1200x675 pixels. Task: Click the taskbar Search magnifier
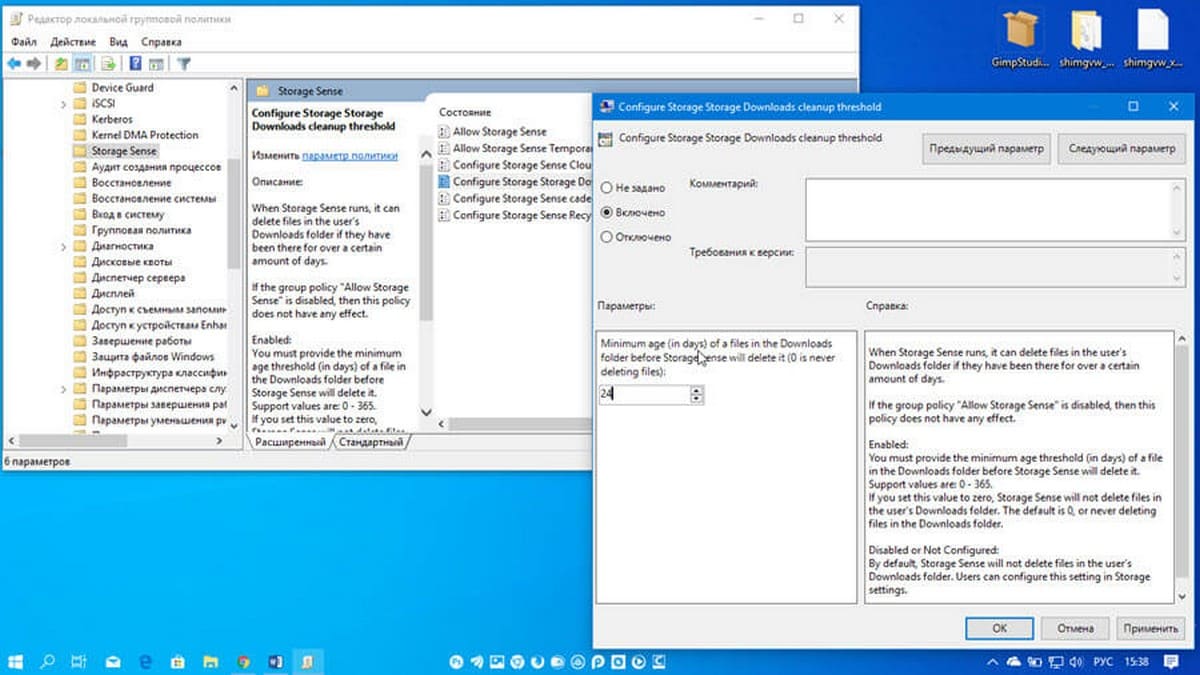click(47, 661)
